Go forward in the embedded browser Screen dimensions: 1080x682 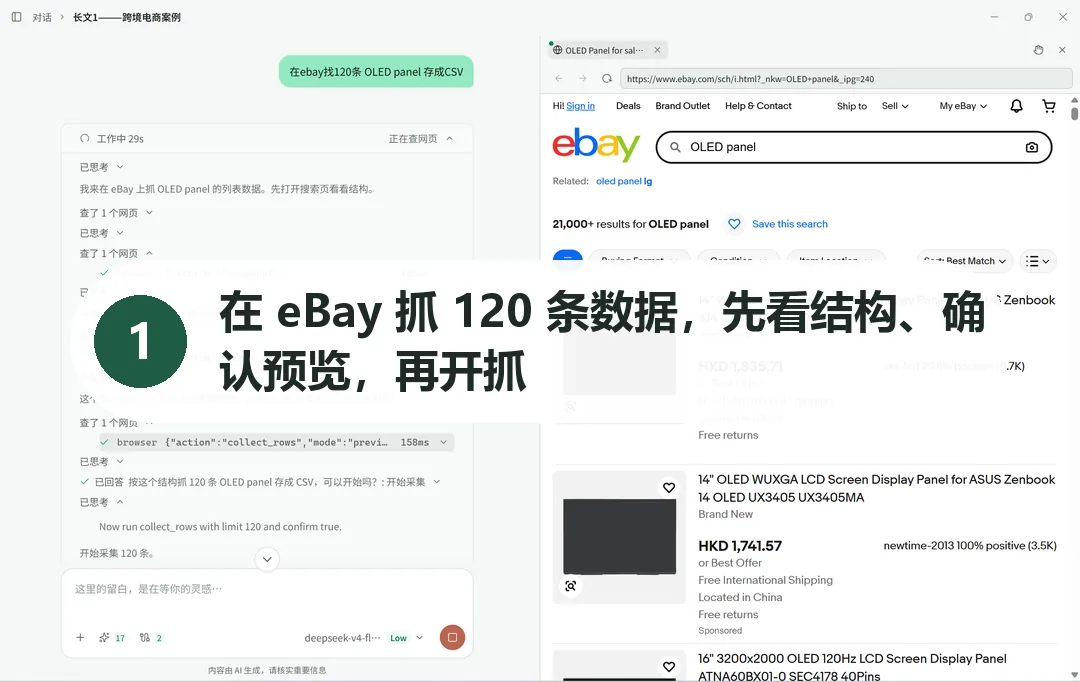[x=583, y=79]
